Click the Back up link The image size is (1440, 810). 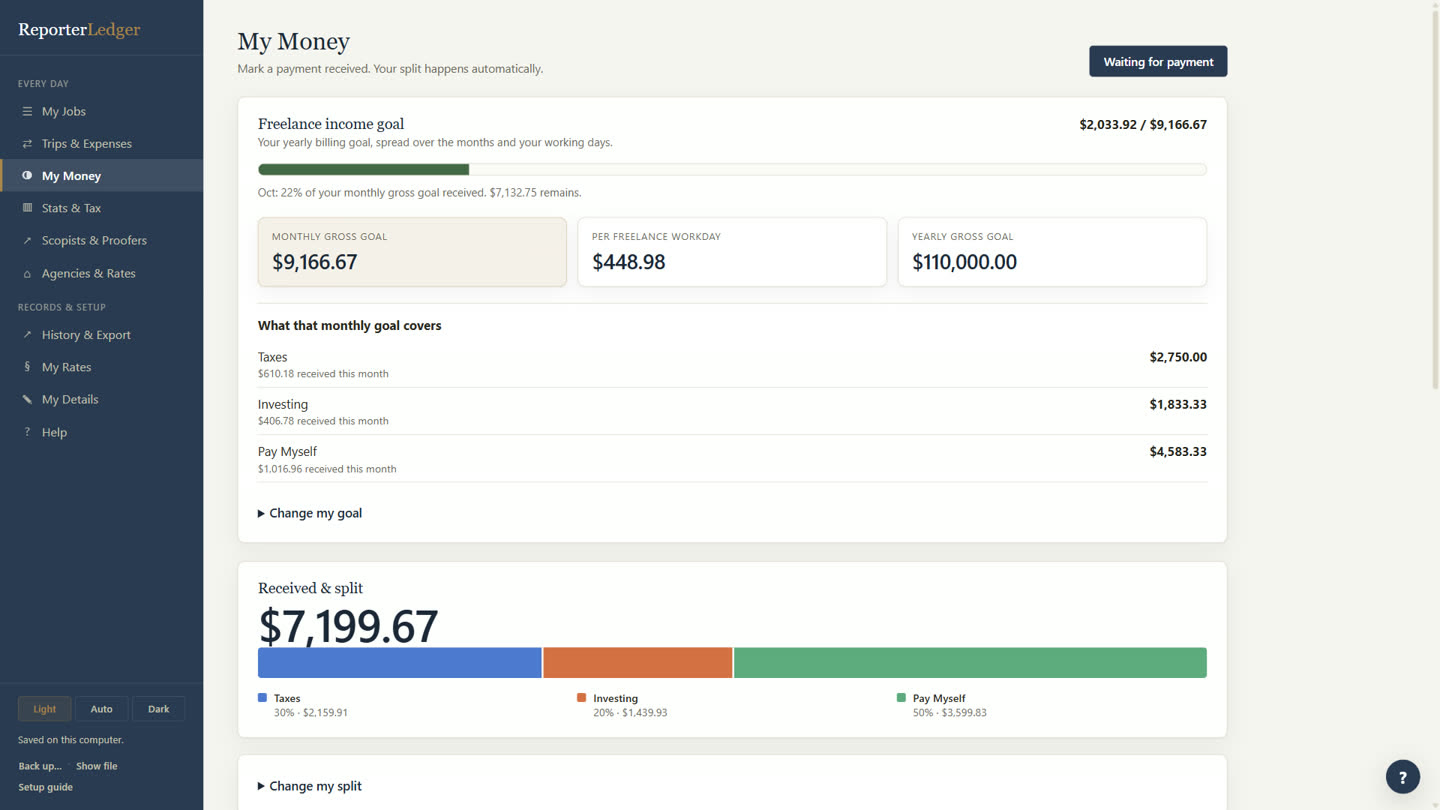point(40,766)
